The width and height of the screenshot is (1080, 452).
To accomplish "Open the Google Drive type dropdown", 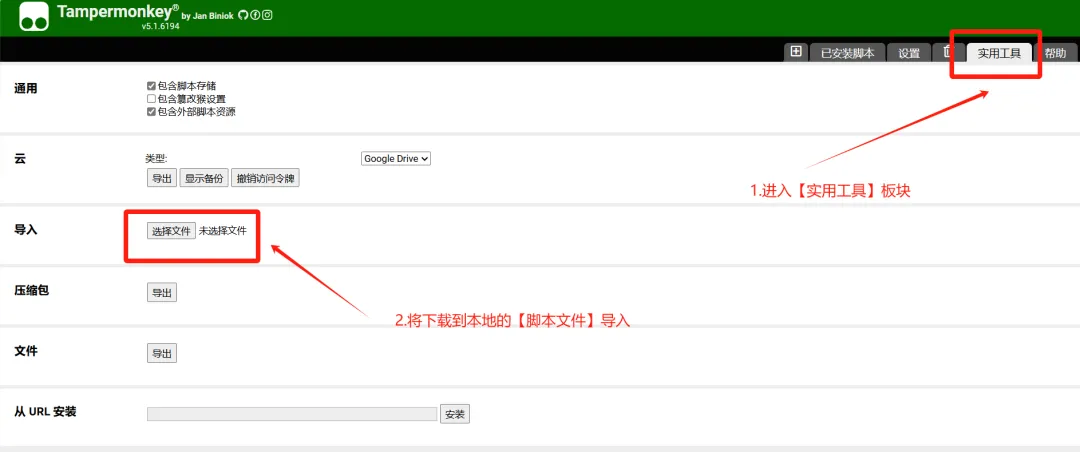I will [396, 158].
